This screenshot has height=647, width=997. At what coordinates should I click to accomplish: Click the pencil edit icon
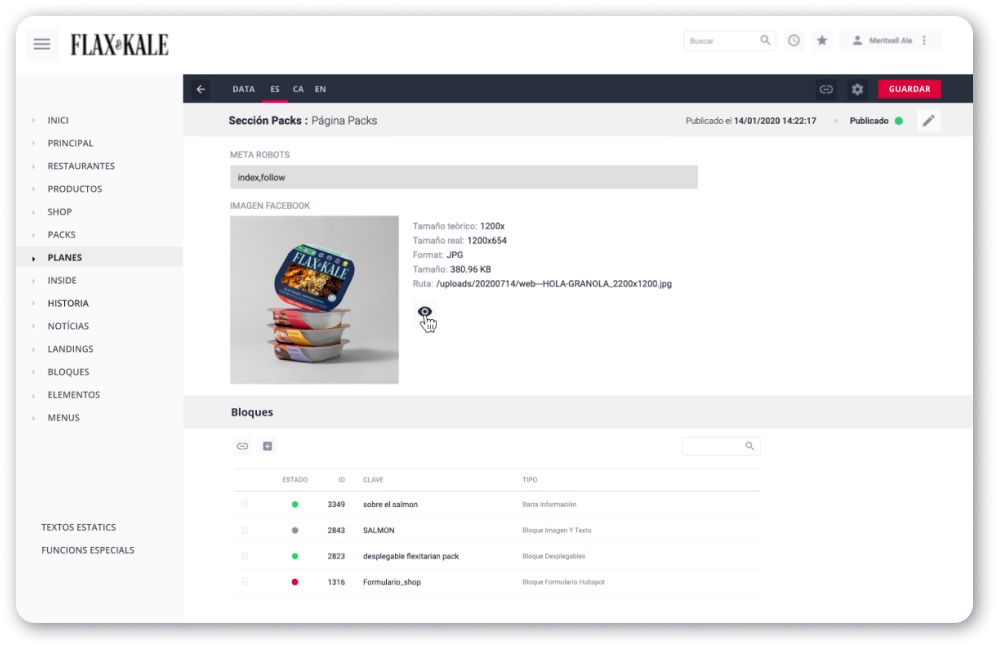pos(928,121)
